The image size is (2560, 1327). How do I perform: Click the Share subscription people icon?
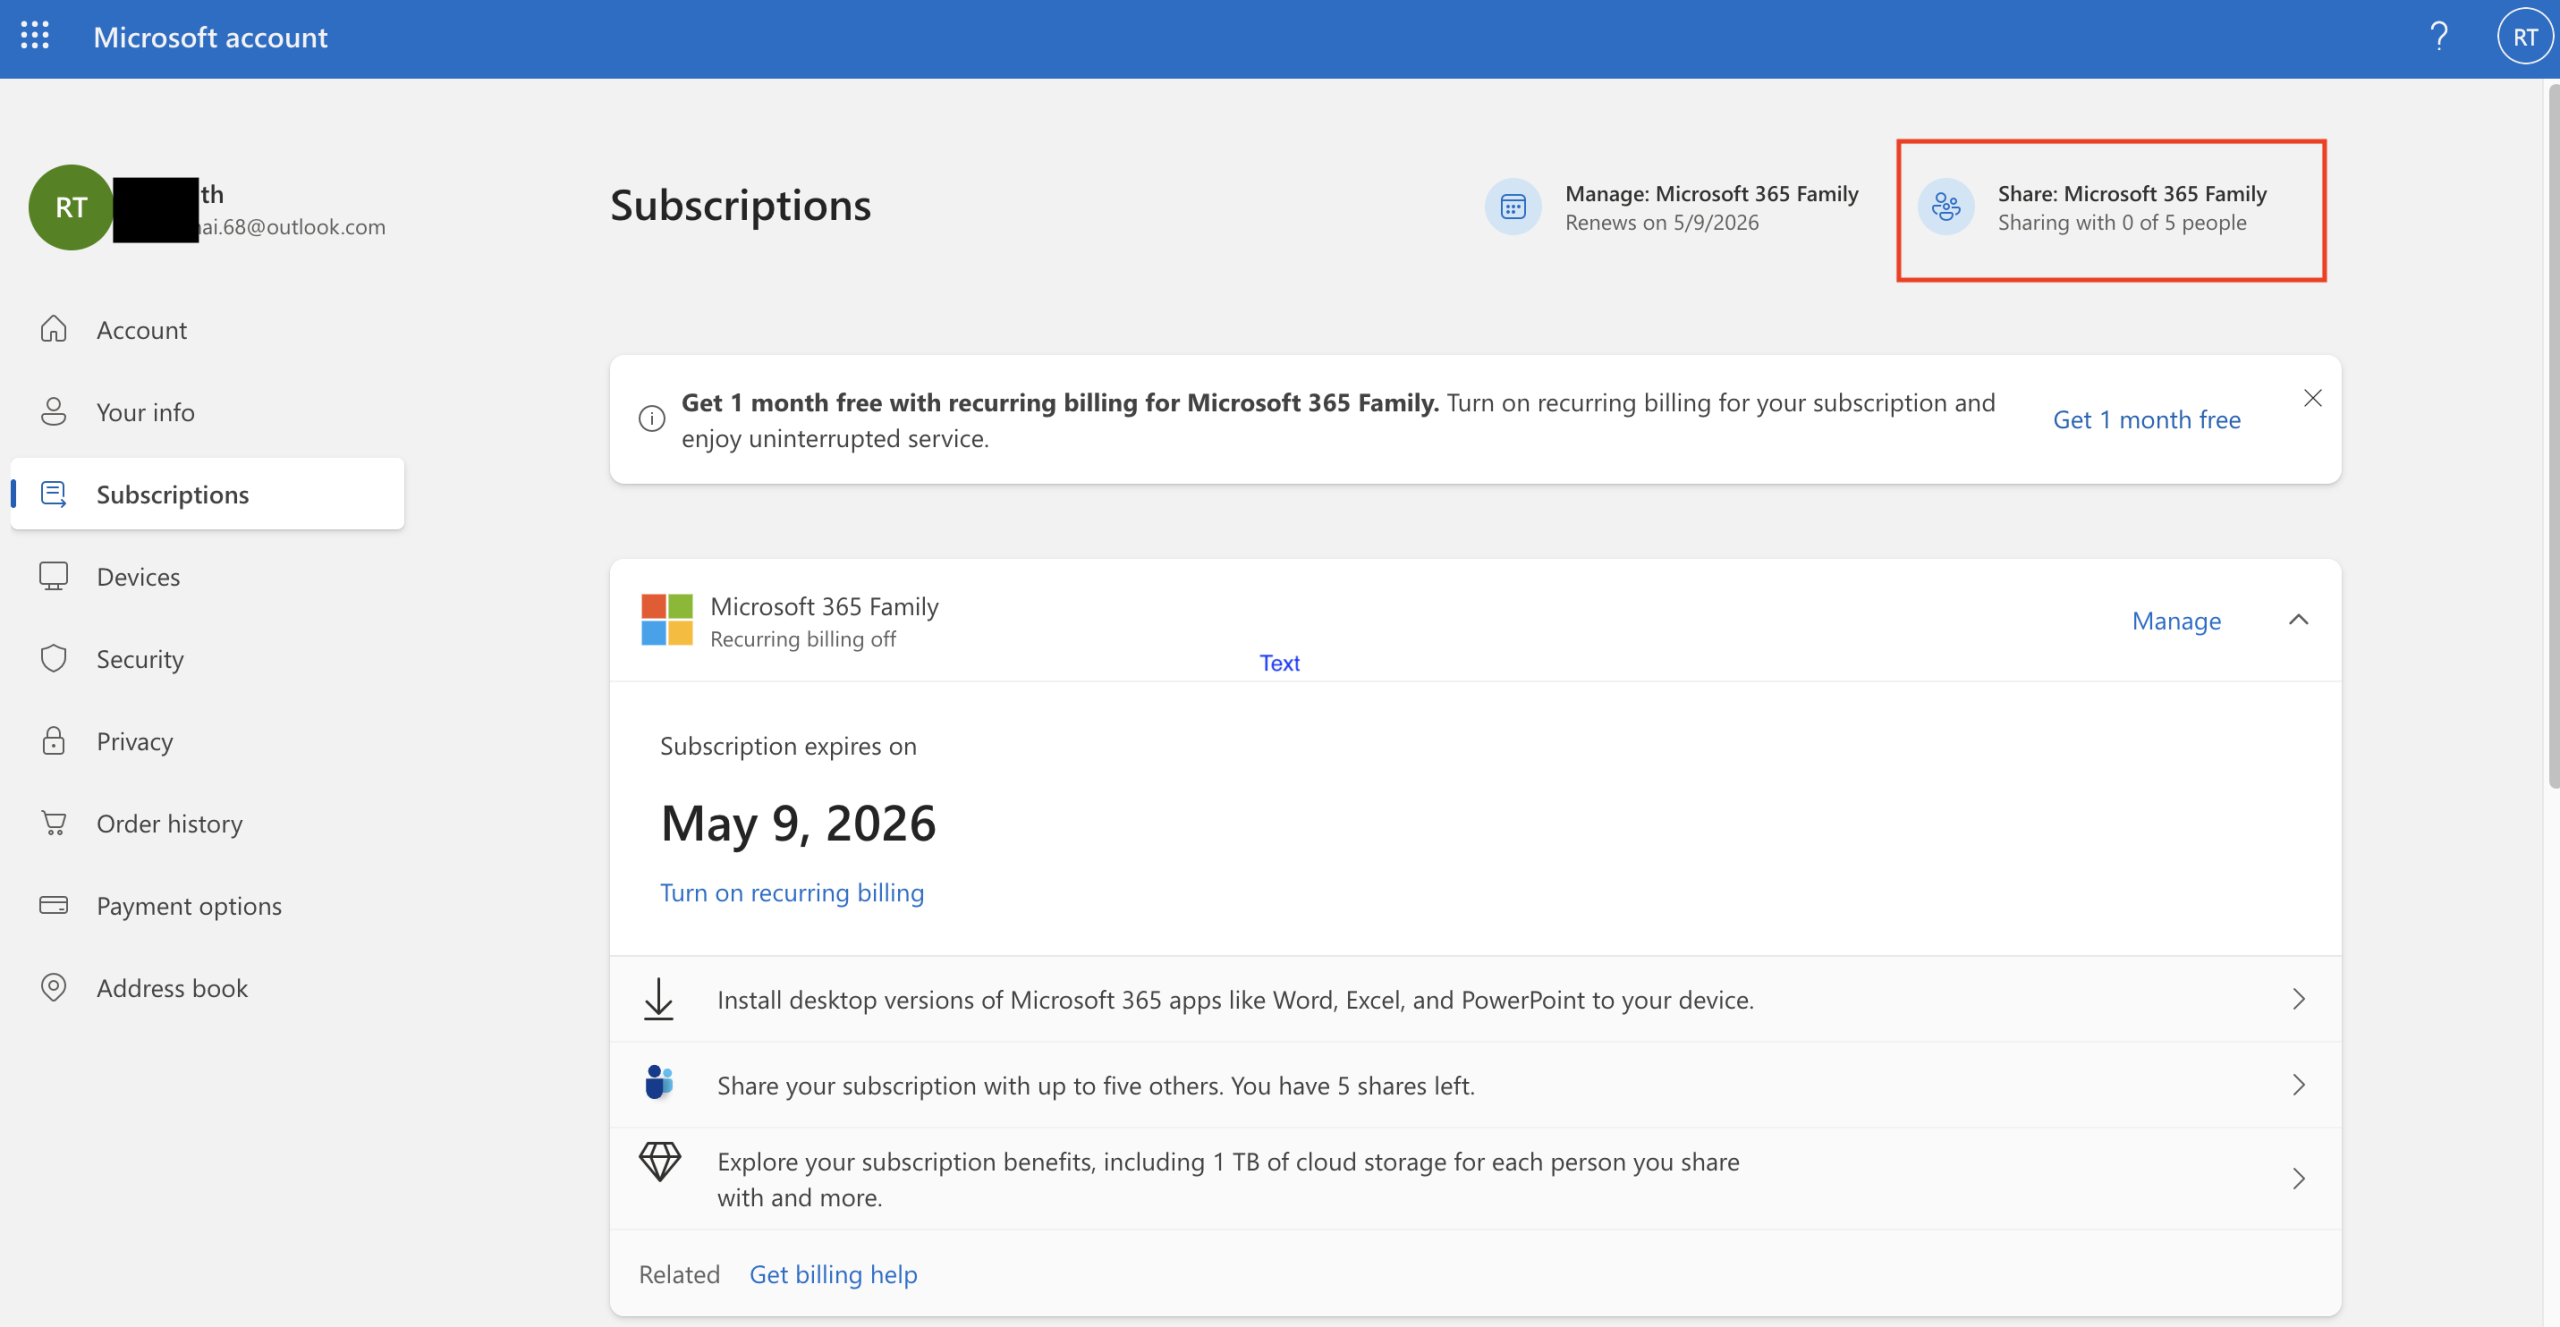coord(1946,207)
